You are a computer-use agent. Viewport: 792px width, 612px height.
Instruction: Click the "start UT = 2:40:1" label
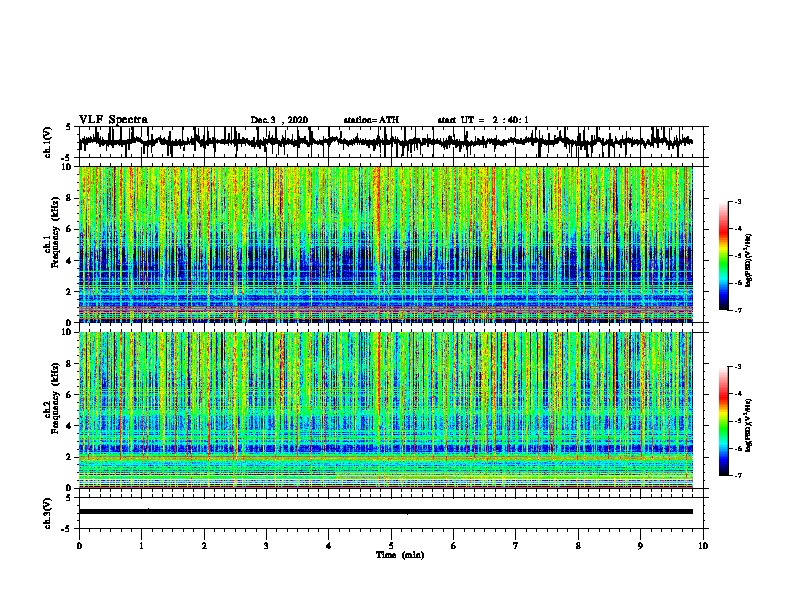(483, 120)
